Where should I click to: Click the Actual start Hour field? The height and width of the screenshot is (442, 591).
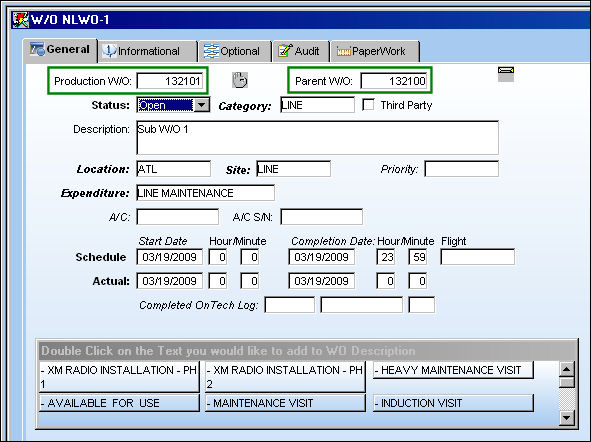[218, 281]
